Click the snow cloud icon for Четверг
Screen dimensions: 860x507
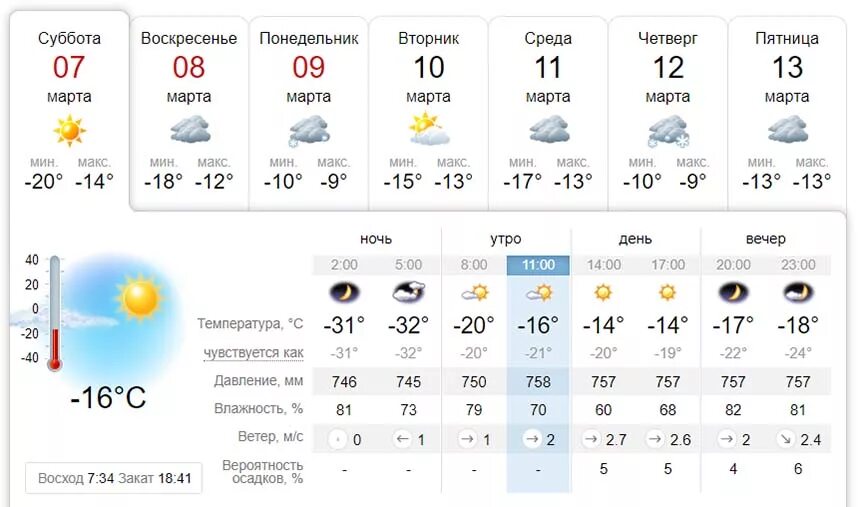coord(668,132)
